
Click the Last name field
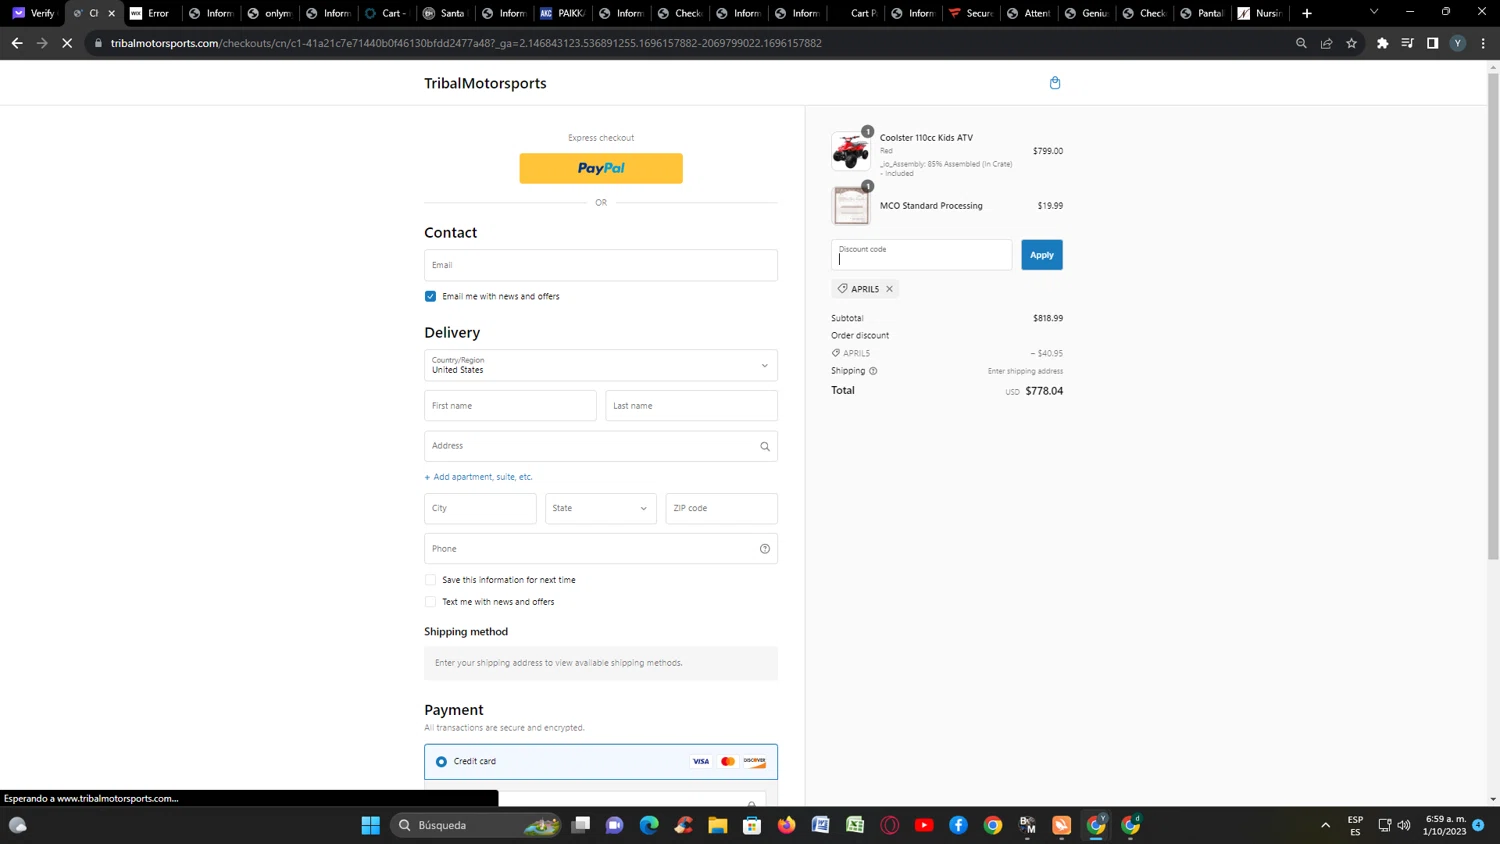(x=691, y=406)
